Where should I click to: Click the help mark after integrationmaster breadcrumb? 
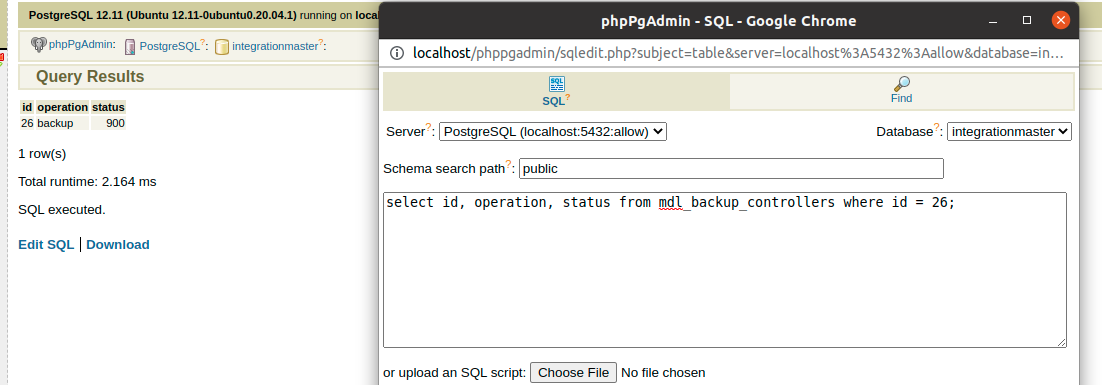(321, 43)
